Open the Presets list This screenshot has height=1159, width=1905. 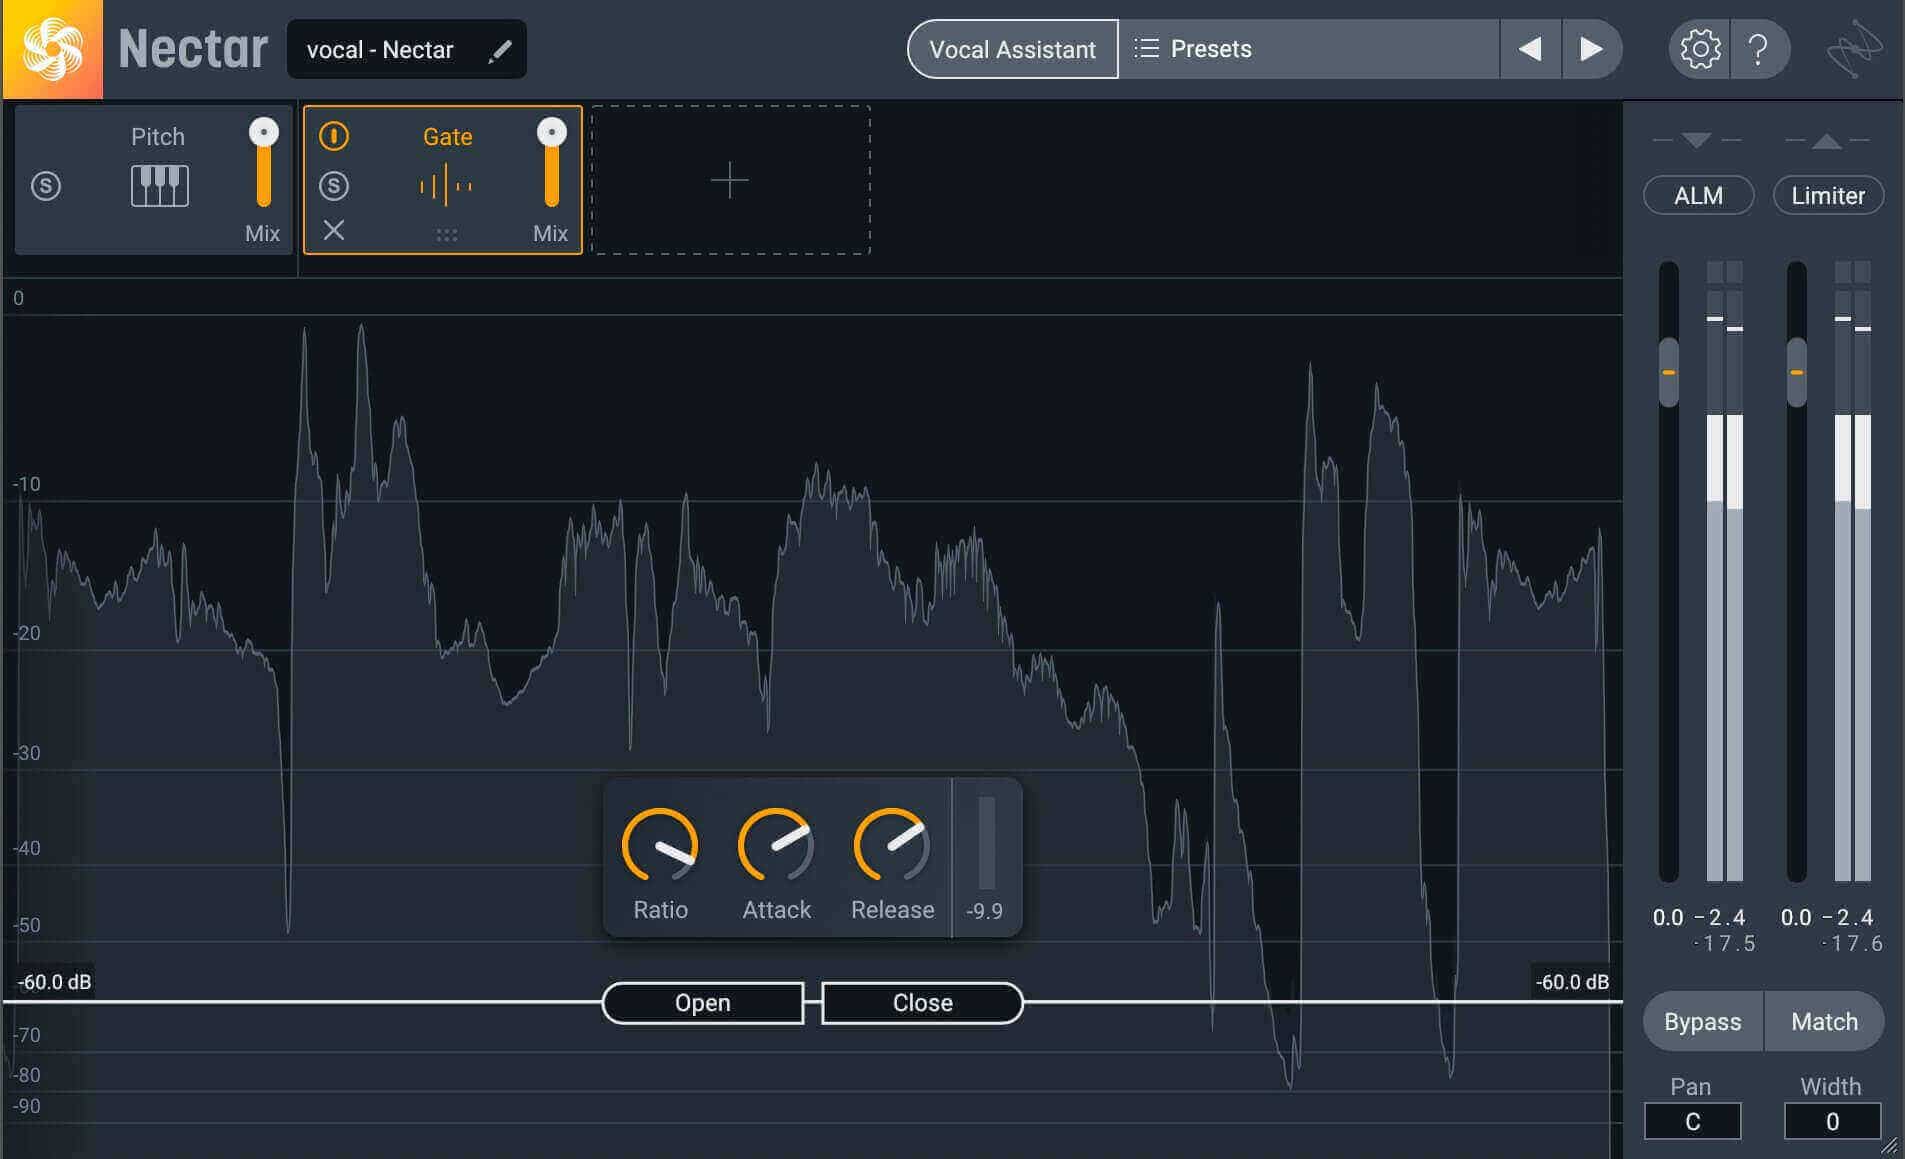pos(1308,49)
